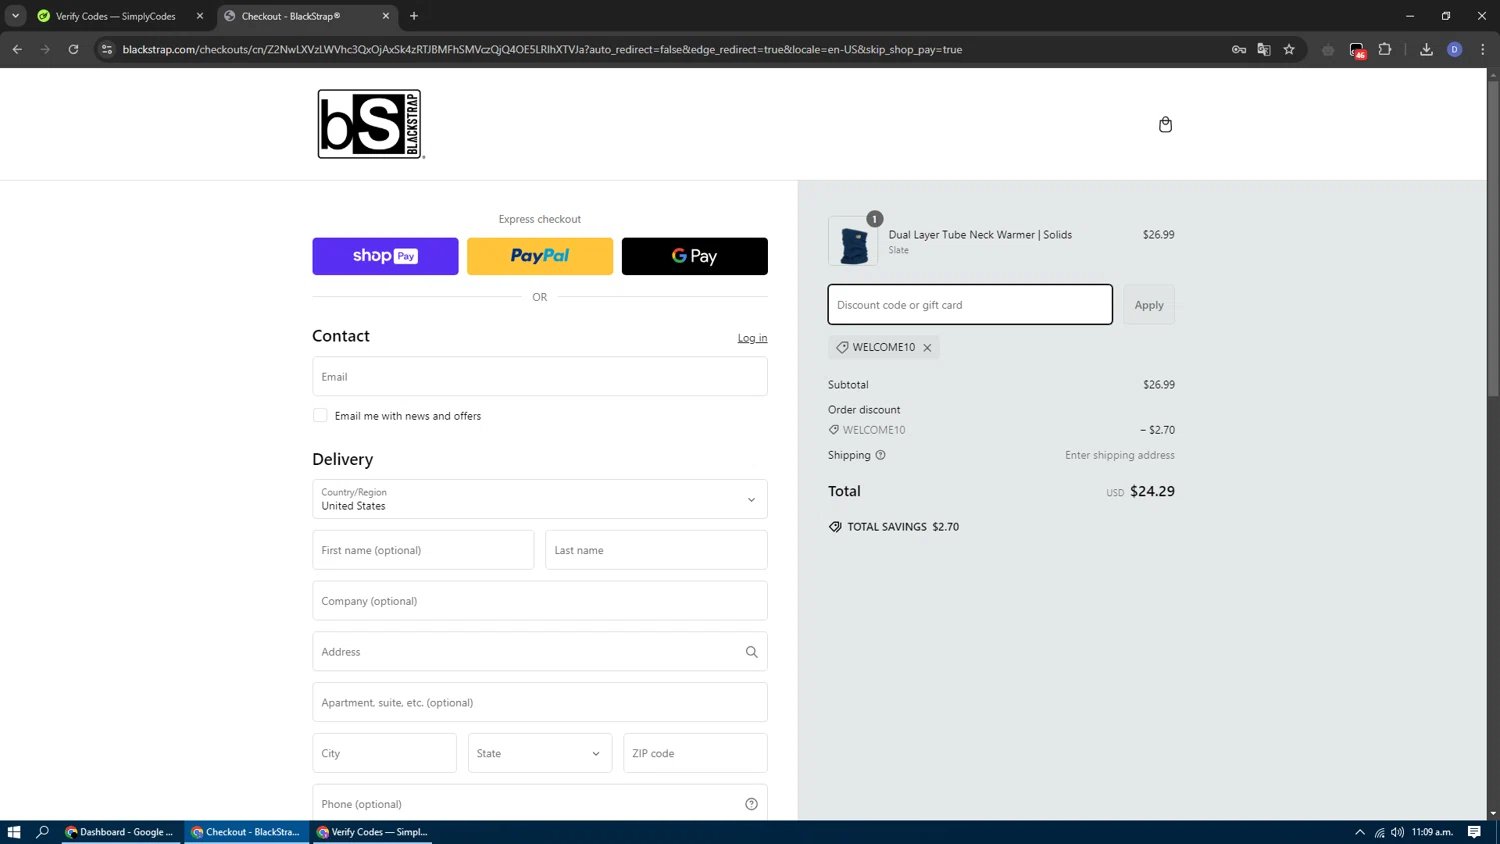Open the Windows taskbar search
Screen dimensions: 1500x844
pos(42,832)
